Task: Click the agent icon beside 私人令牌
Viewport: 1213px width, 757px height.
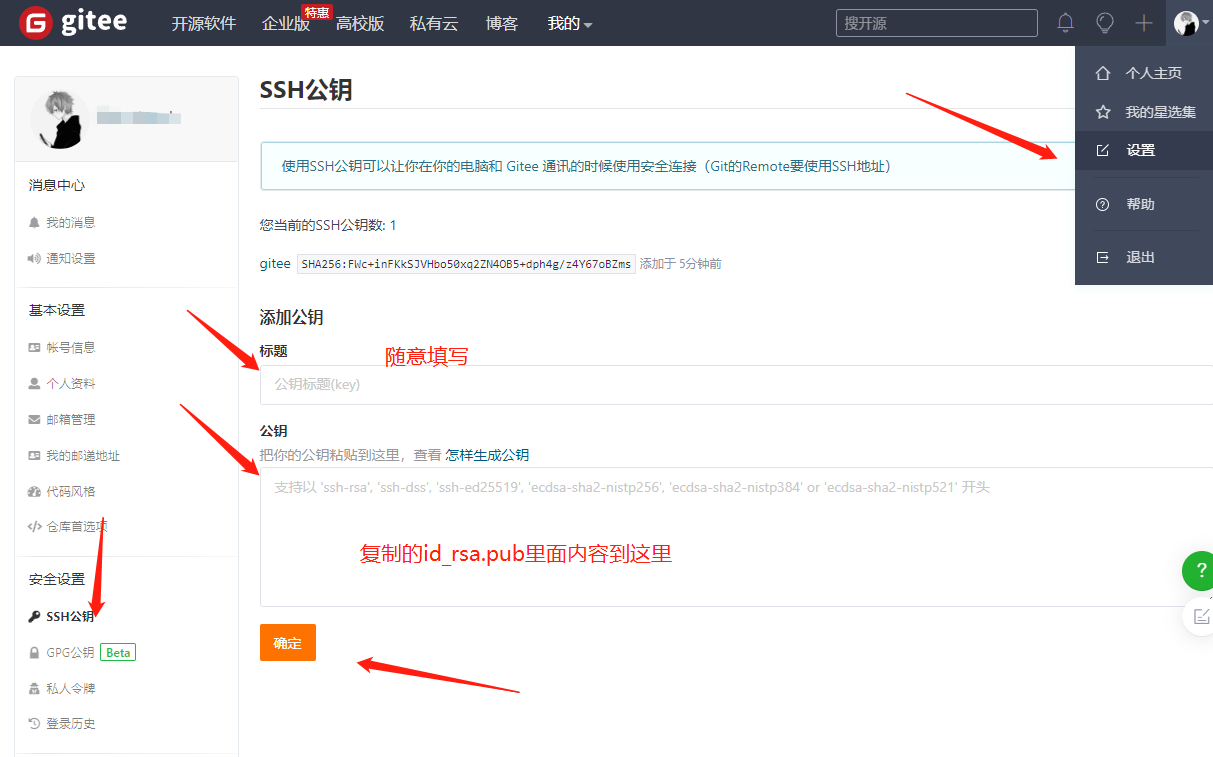Action: pos(35,688)
